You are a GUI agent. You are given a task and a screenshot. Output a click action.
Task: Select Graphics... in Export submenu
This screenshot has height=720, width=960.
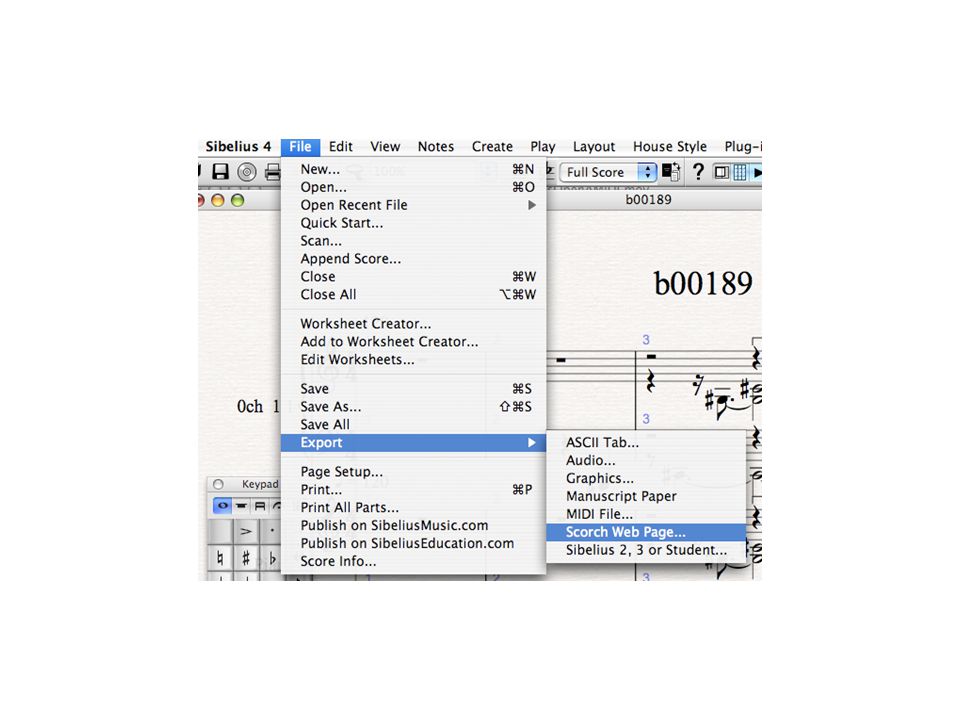tap(646, 478)
